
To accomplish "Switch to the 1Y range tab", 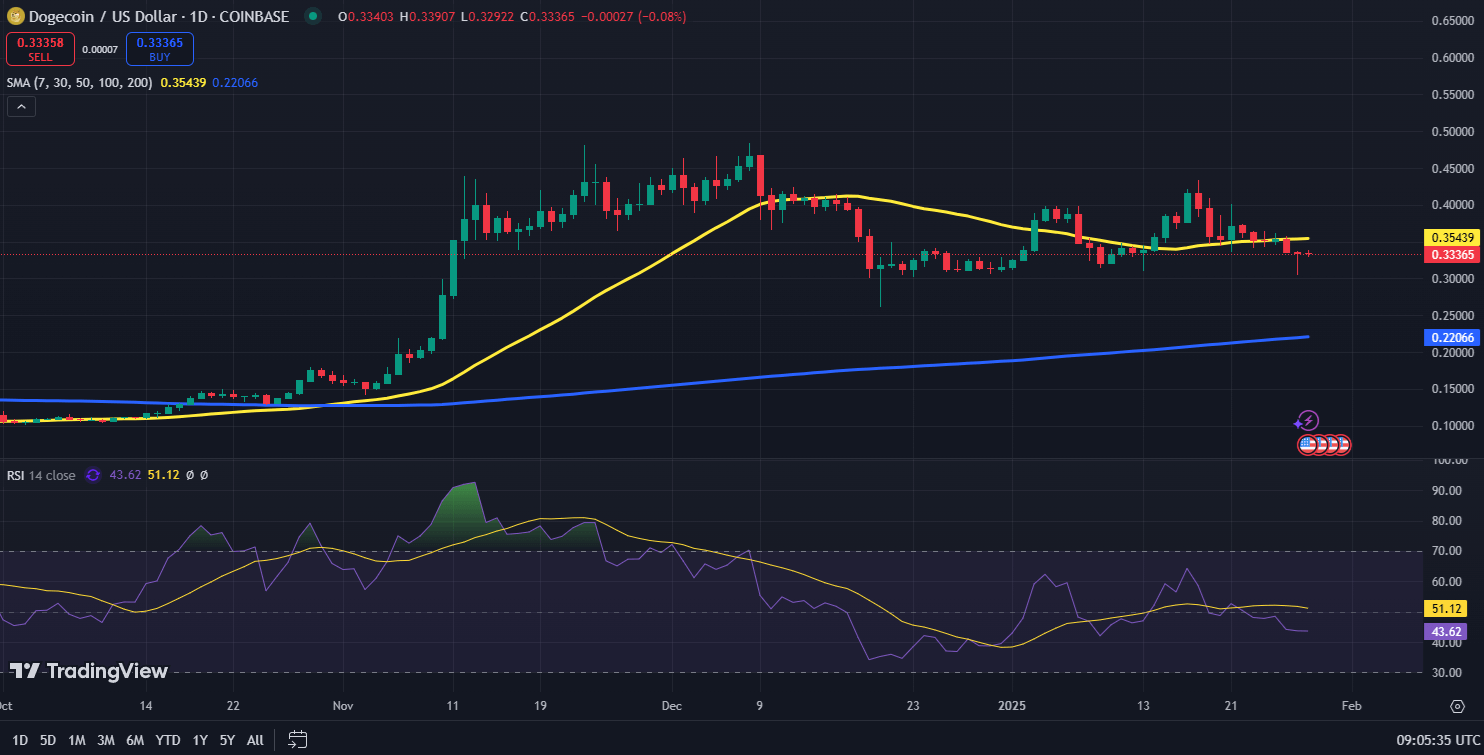I will pyautogui.click(x=200, y=740).
